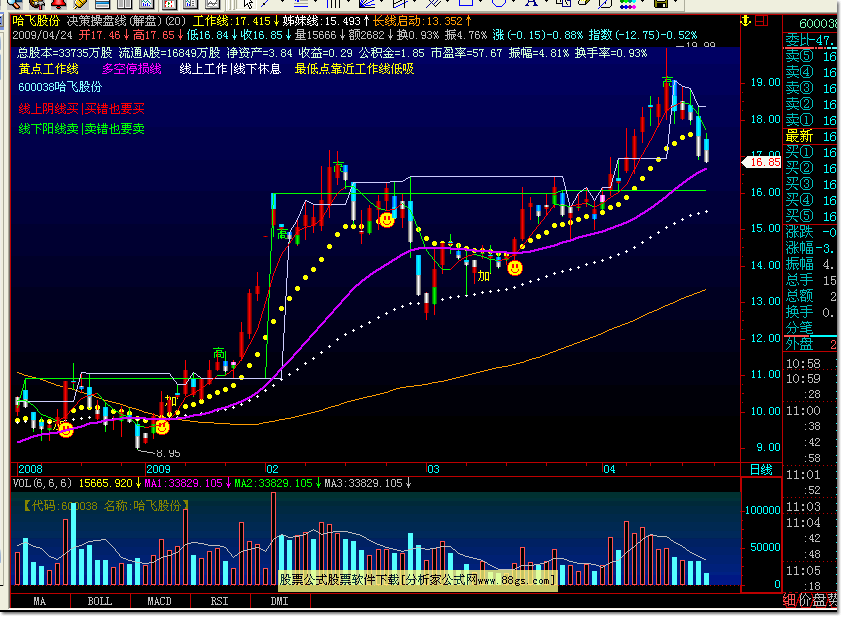Screen dimensions: 844x618
Task: Click the 委比 row in quote panel
Action: [x=811, y=40]
